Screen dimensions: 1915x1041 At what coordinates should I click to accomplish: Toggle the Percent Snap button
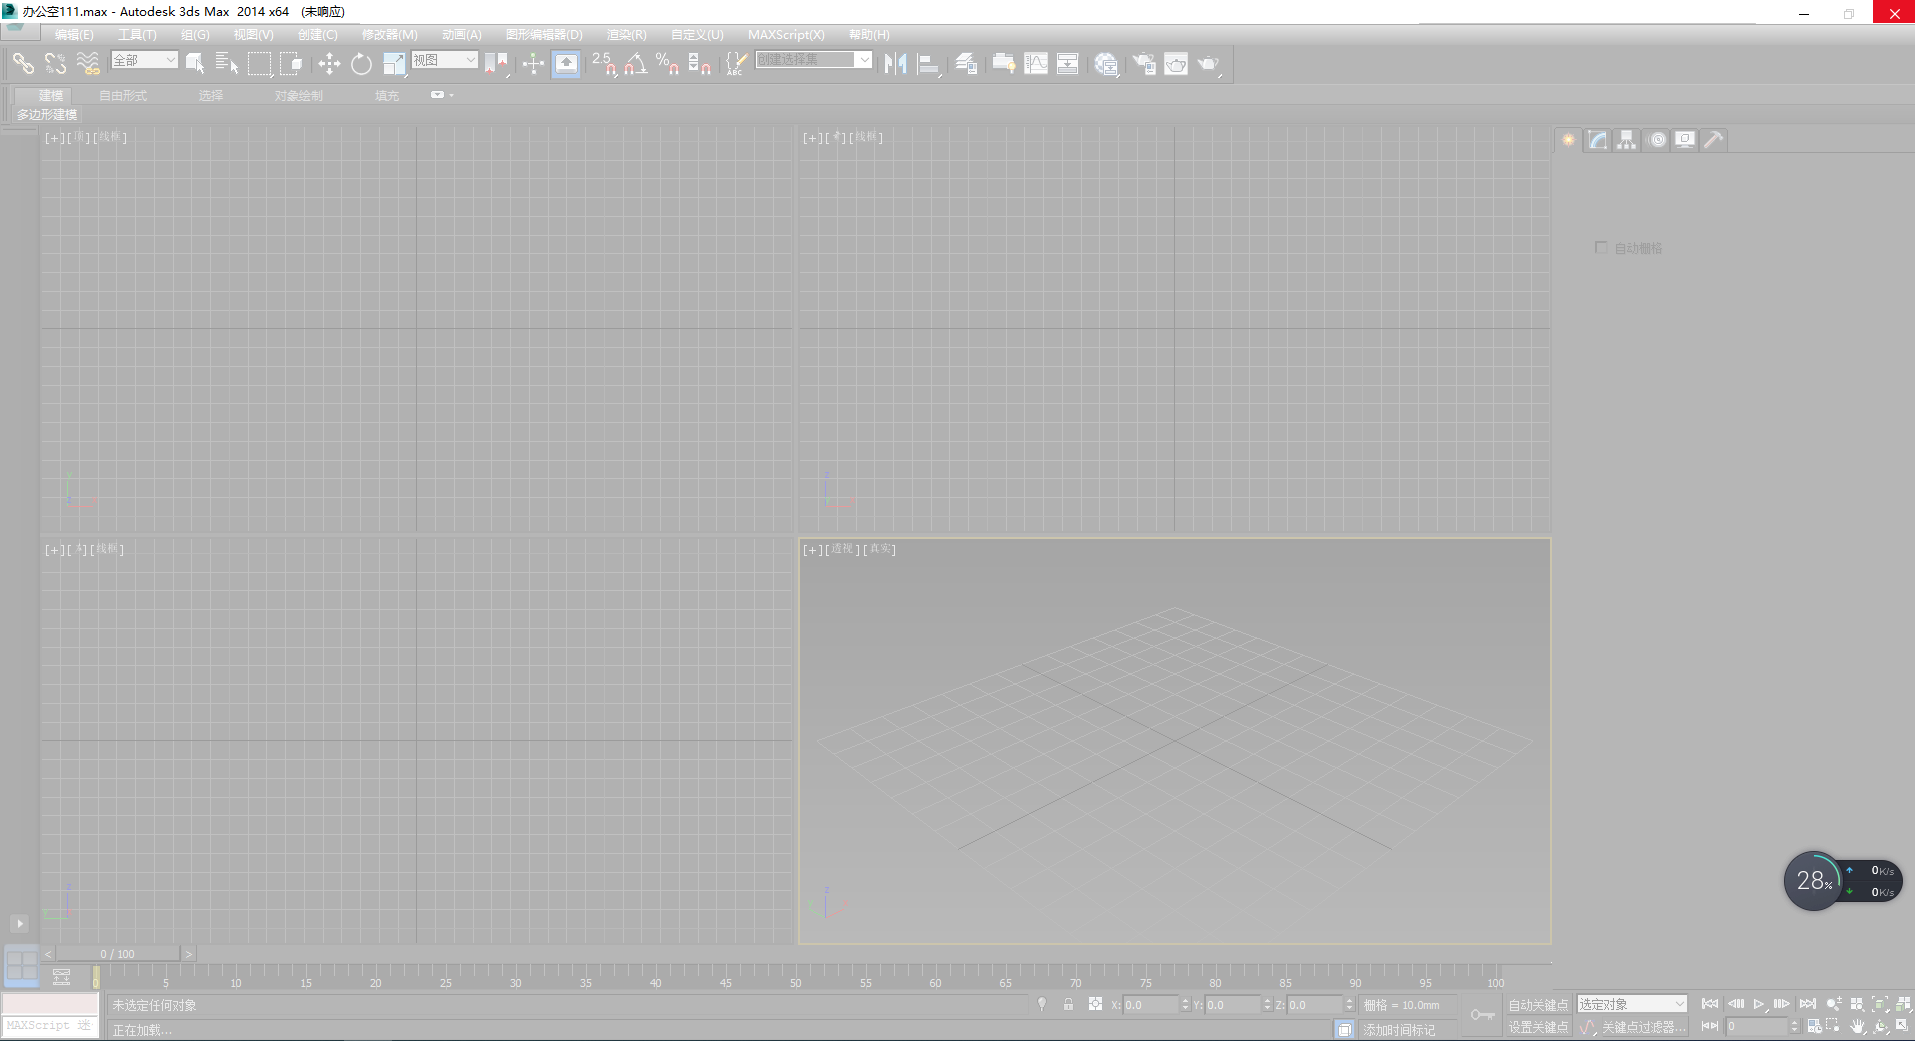pos(668,64)
